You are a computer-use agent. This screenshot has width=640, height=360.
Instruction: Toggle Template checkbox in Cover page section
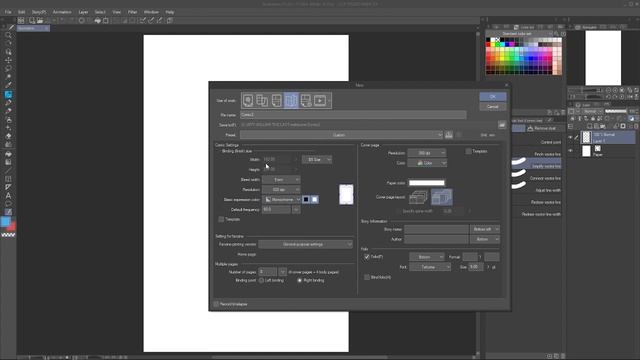click(468, 151)
